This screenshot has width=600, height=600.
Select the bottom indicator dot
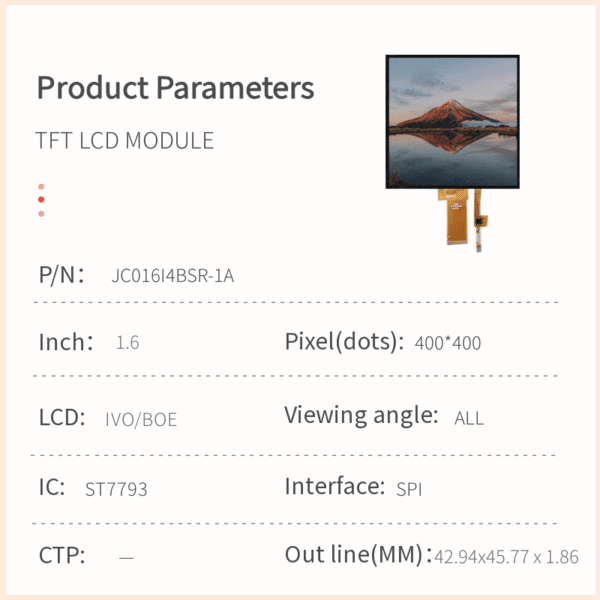(x=41, y=213)
